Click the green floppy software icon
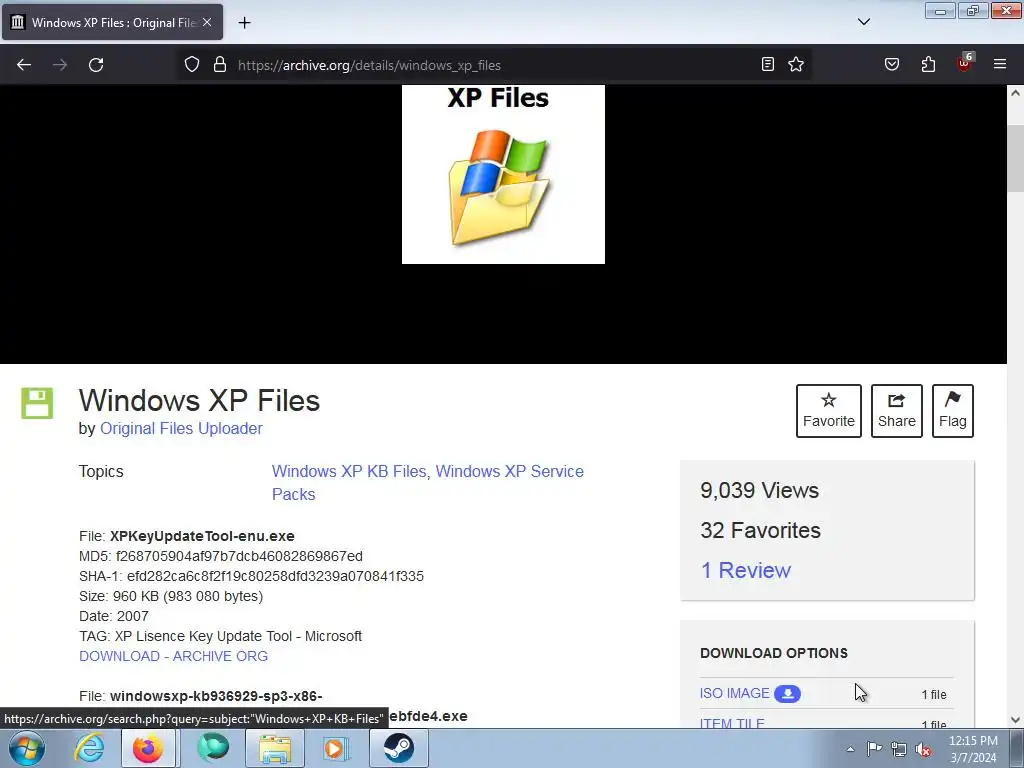The height and width of the screenshot is (768, 1024). click(37, 403)
